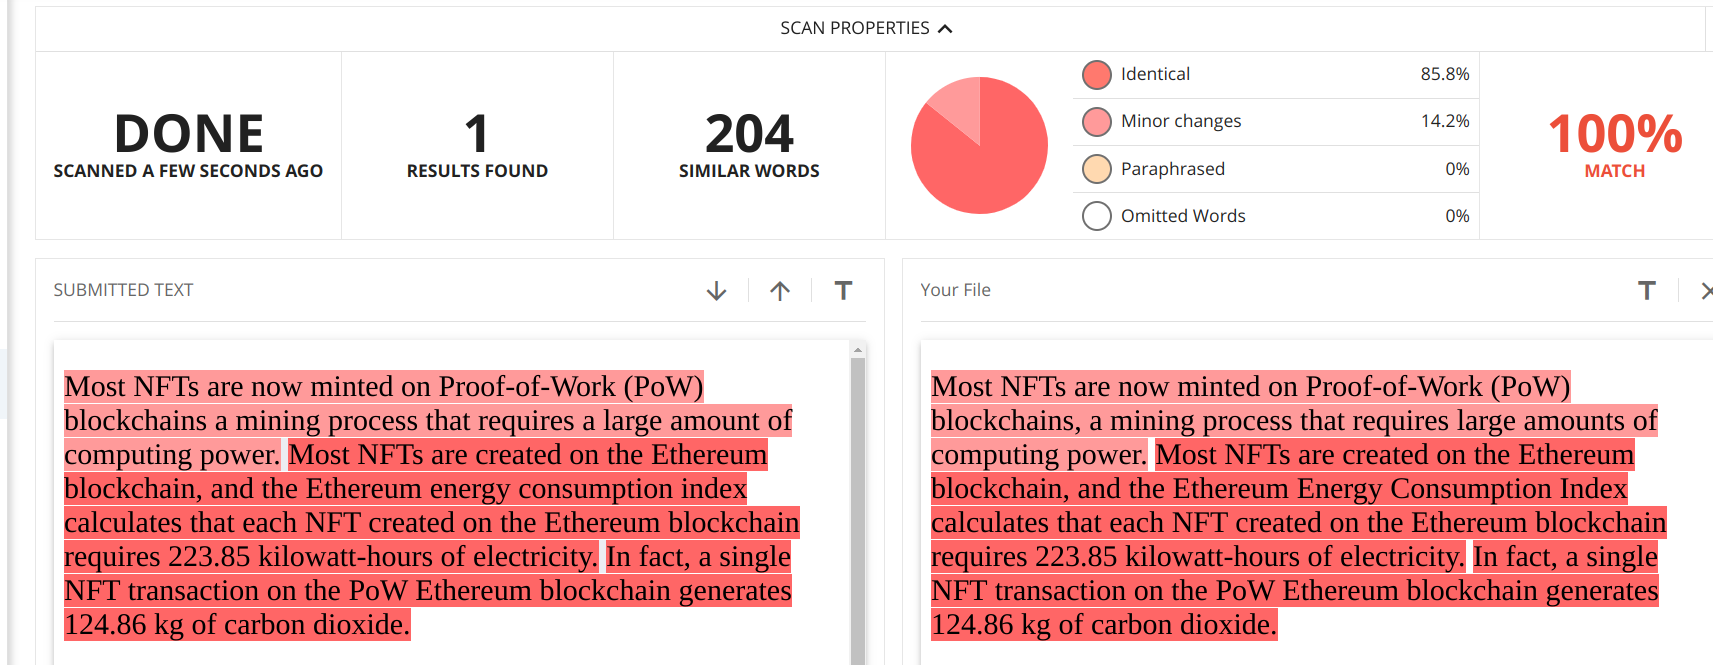
Task: Select the Submitted Text panel title
Action: [x=123, y=290]
